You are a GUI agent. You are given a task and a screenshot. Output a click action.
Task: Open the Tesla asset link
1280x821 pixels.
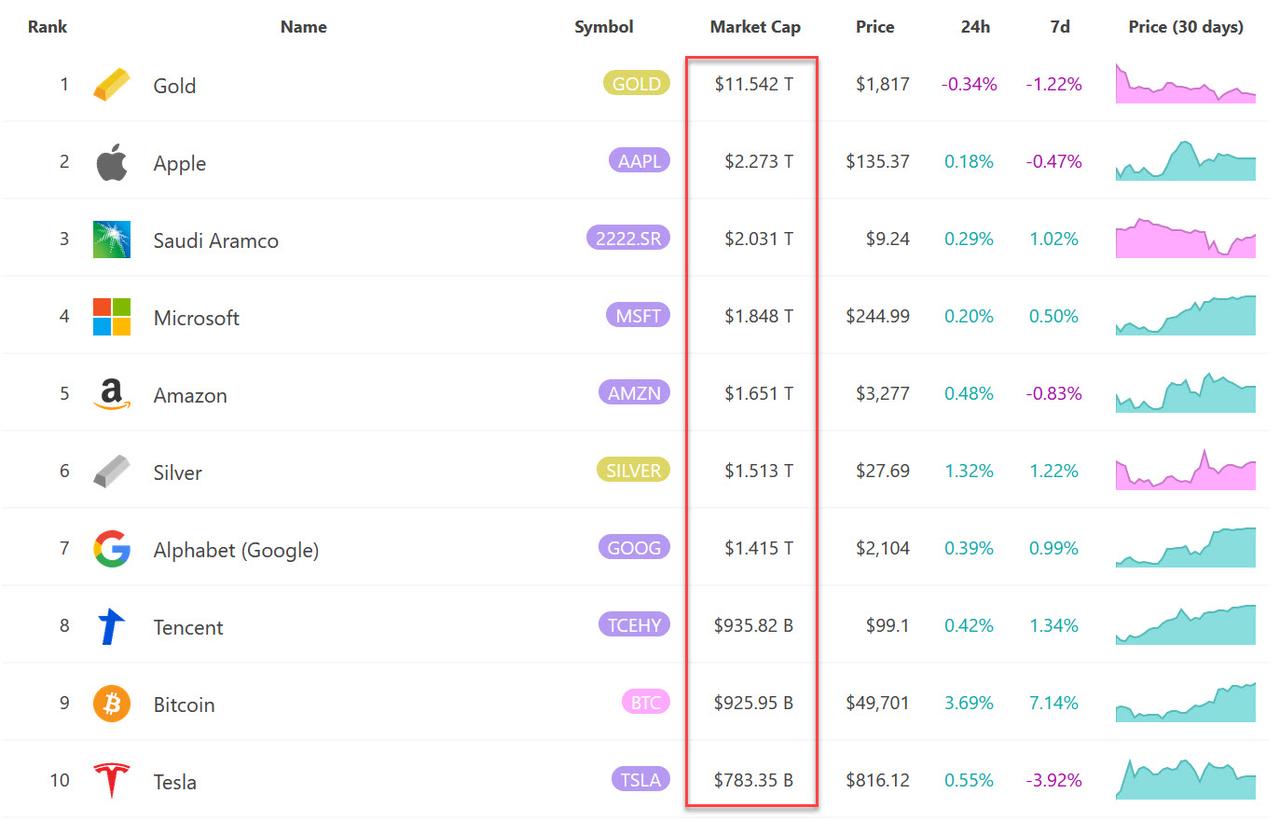point(175,782)
